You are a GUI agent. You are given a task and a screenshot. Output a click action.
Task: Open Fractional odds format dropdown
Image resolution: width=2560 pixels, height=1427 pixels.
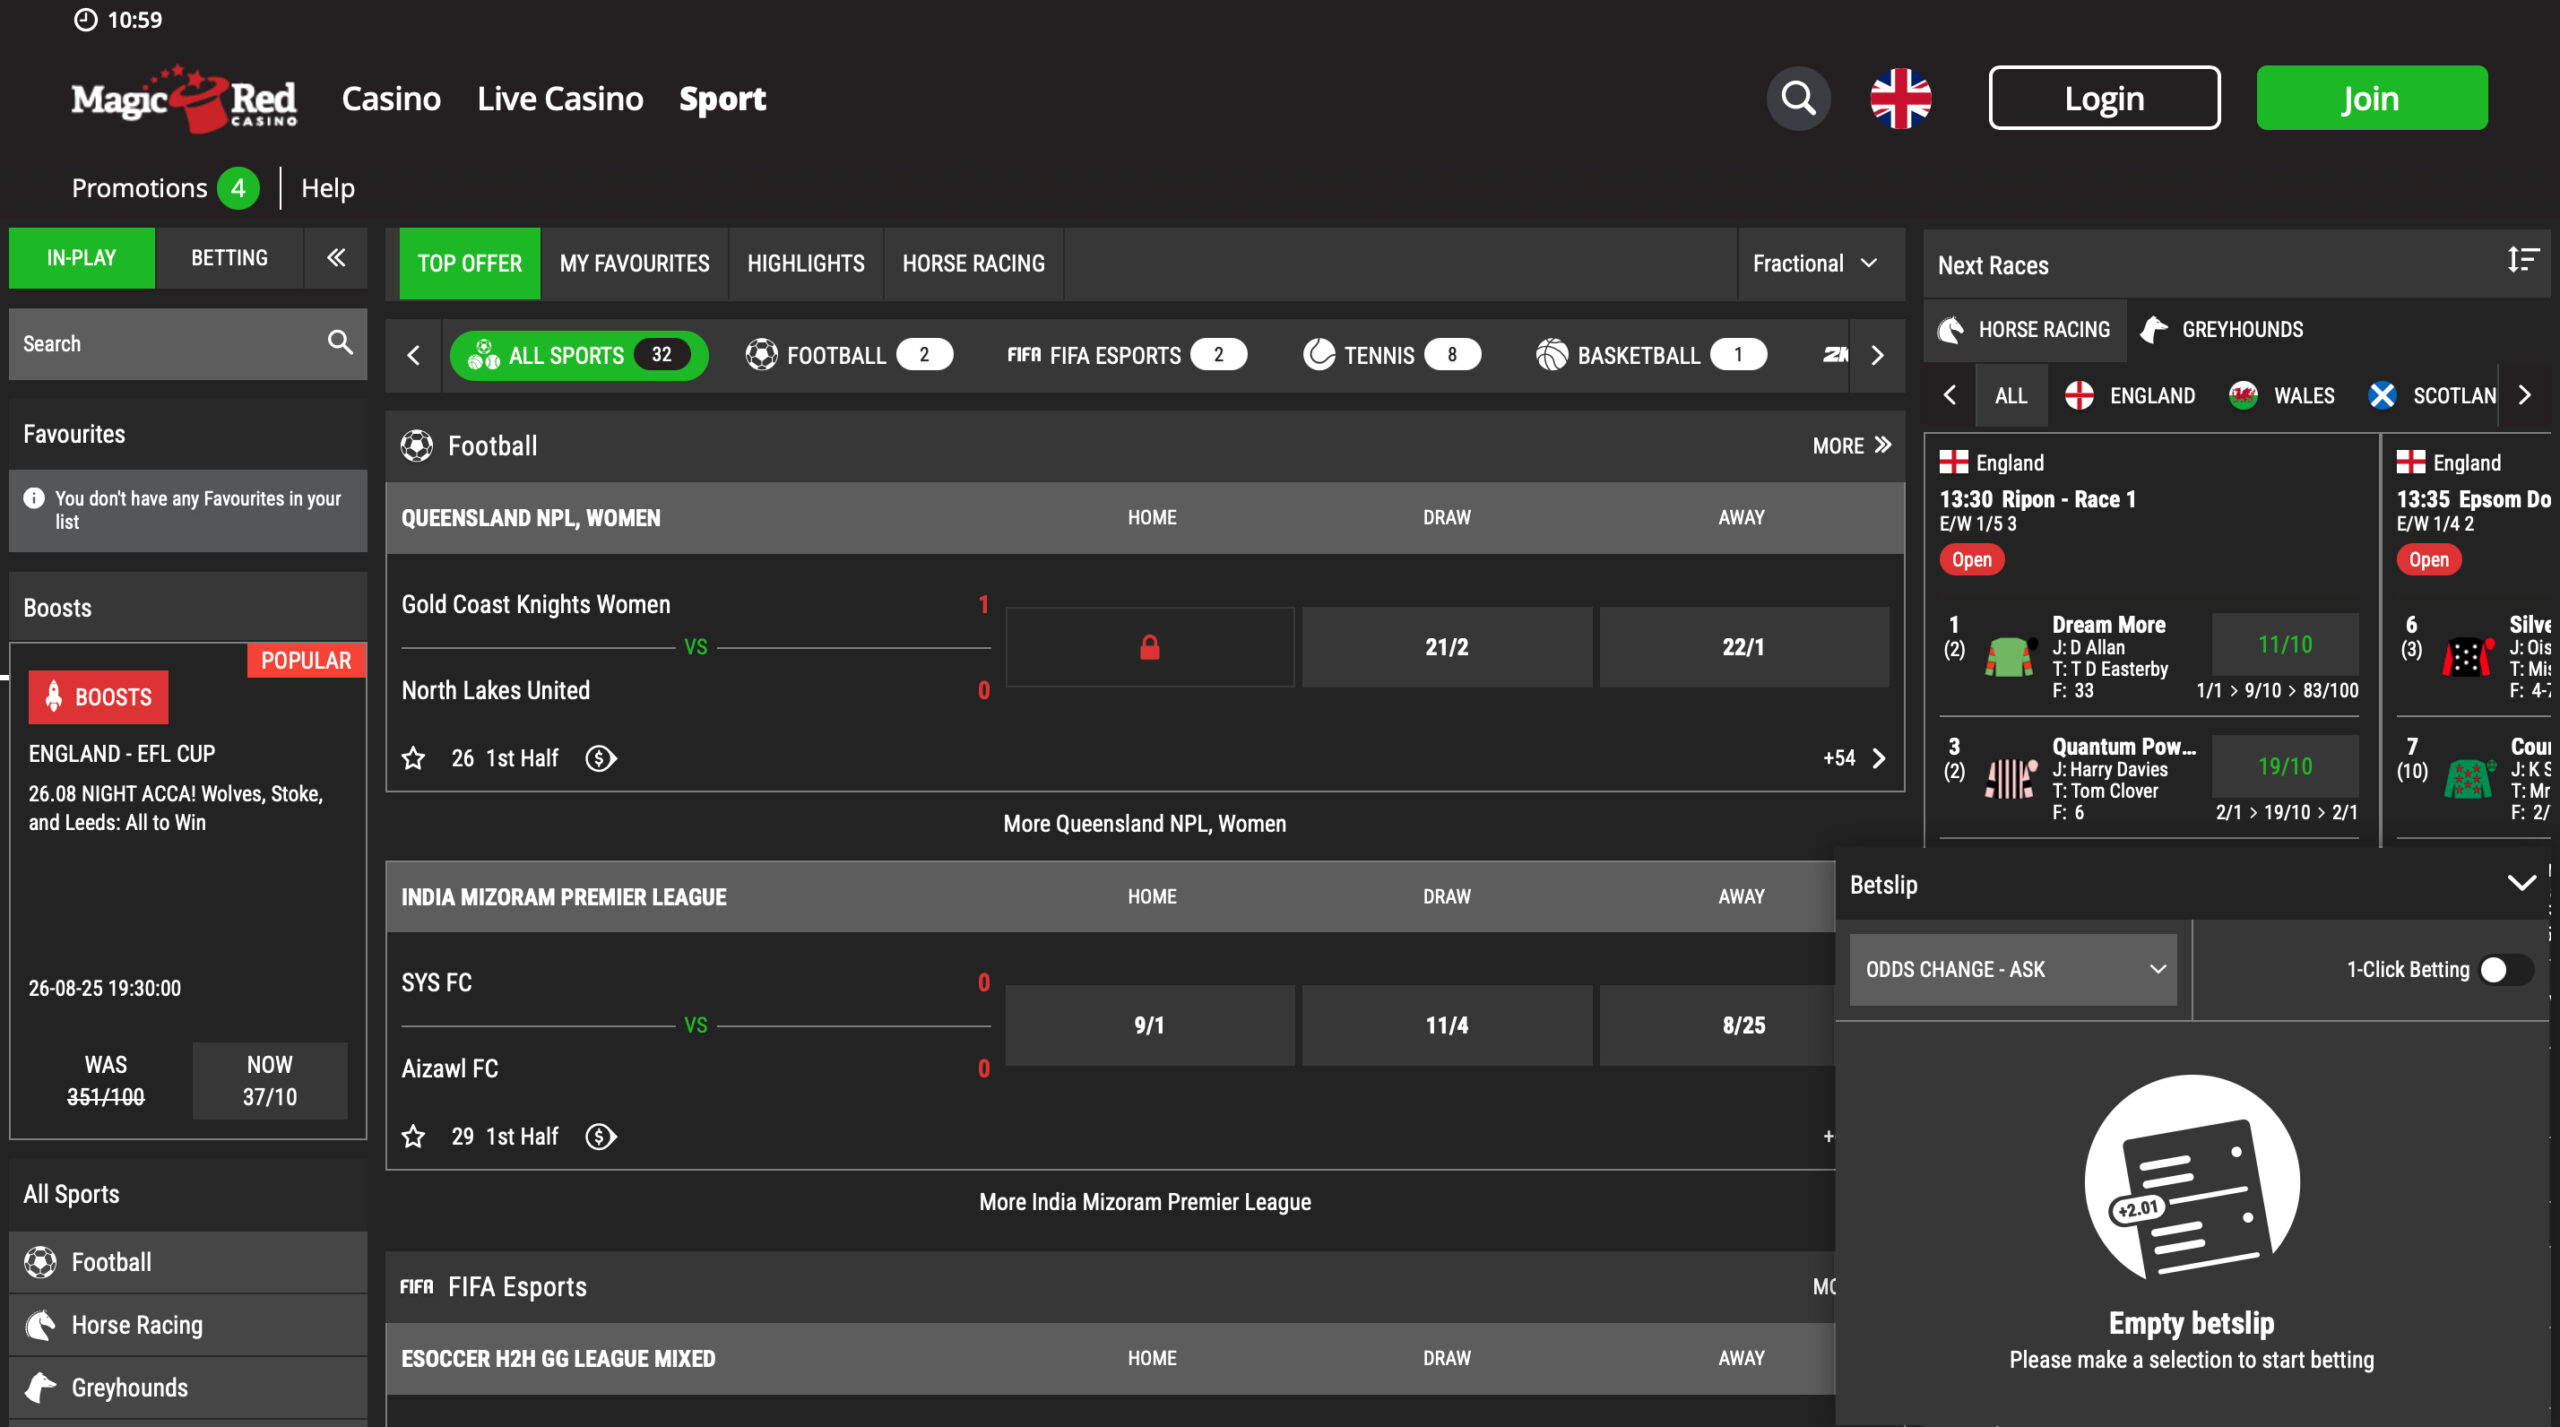tap(1815, 263)
